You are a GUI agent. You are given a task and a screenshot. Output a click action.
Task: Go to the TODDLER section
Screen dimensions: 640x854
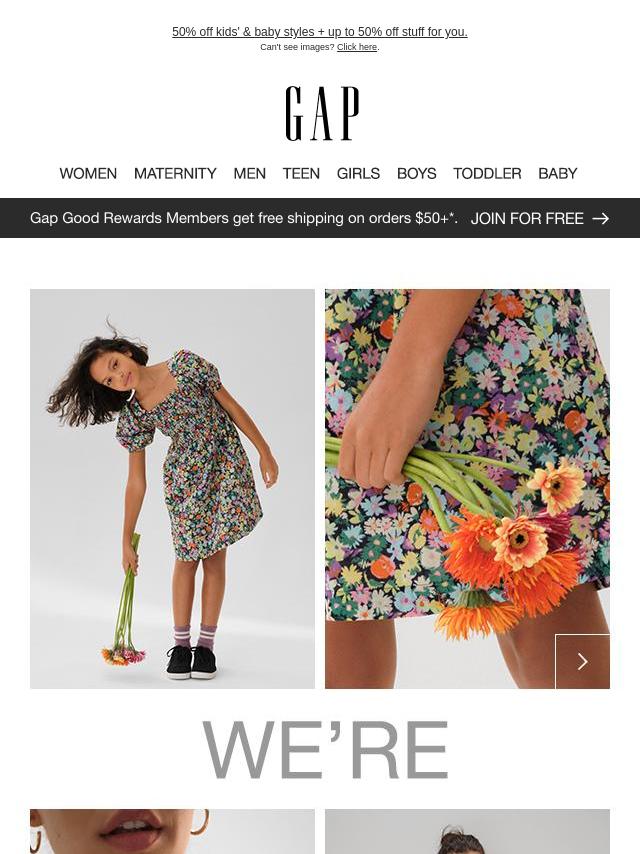tap(487, 173)
